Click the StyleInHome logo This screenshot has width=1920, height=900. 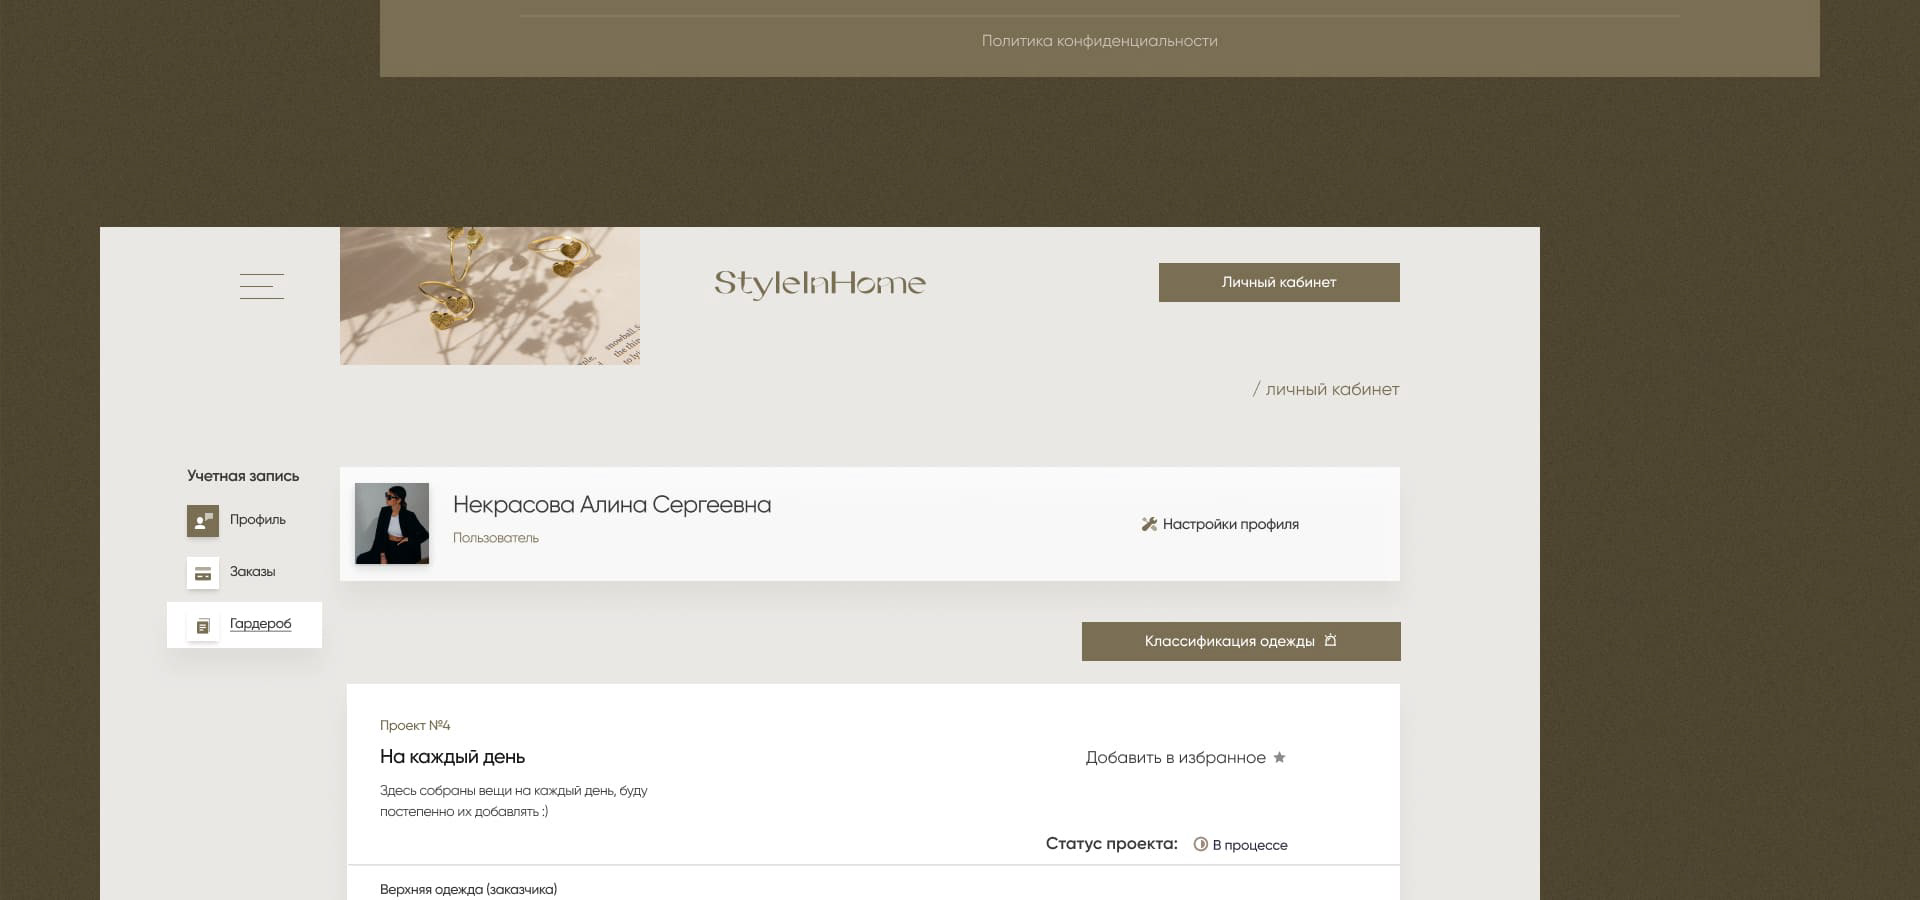[820, 284]
